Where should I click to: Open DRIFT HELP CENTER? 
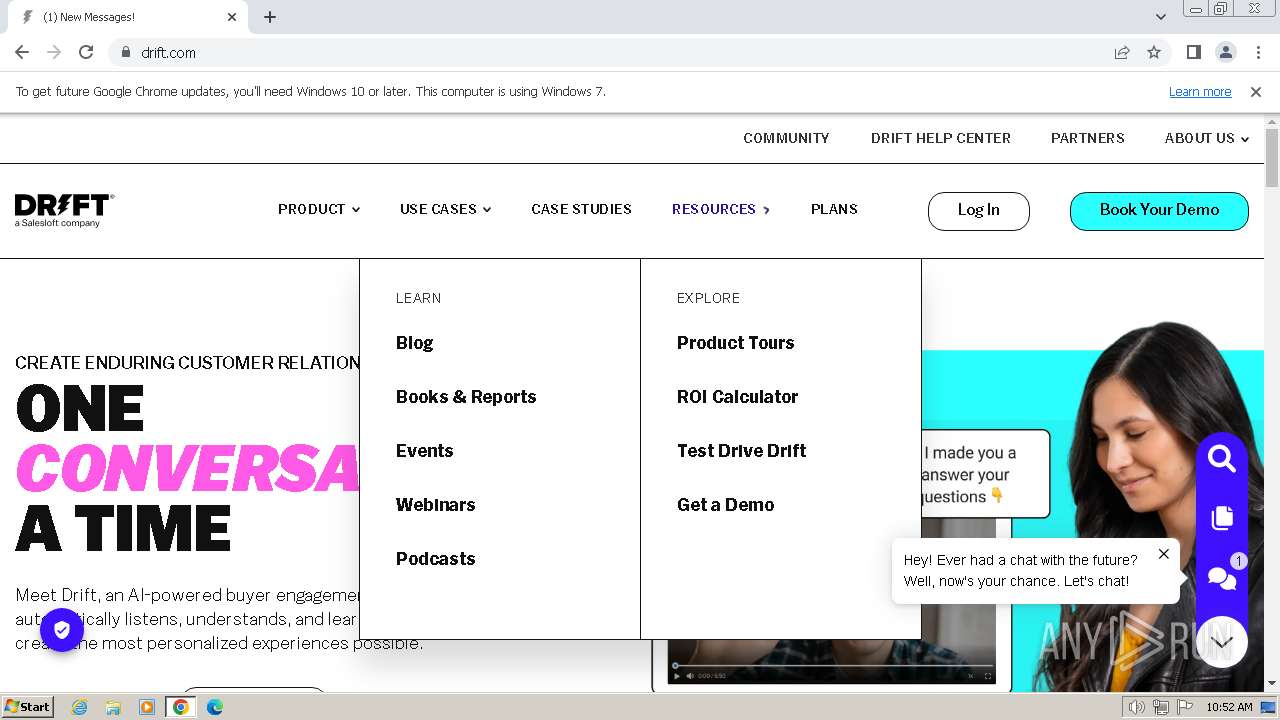[x=941, y=138]
